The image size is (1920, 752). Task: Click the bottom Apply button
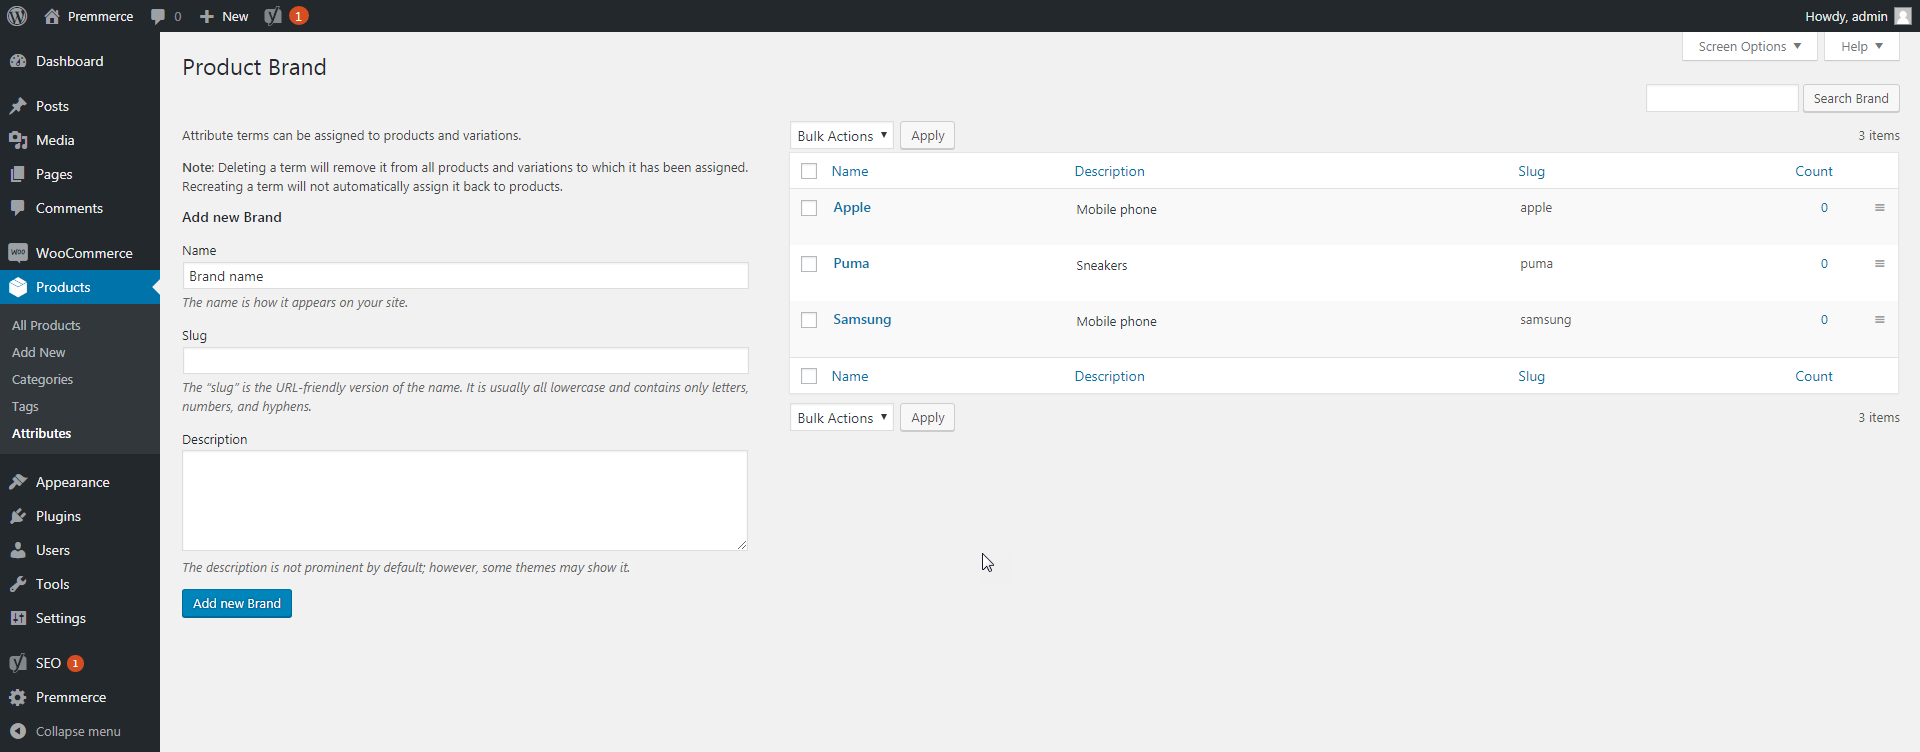[x=927, y=418]
